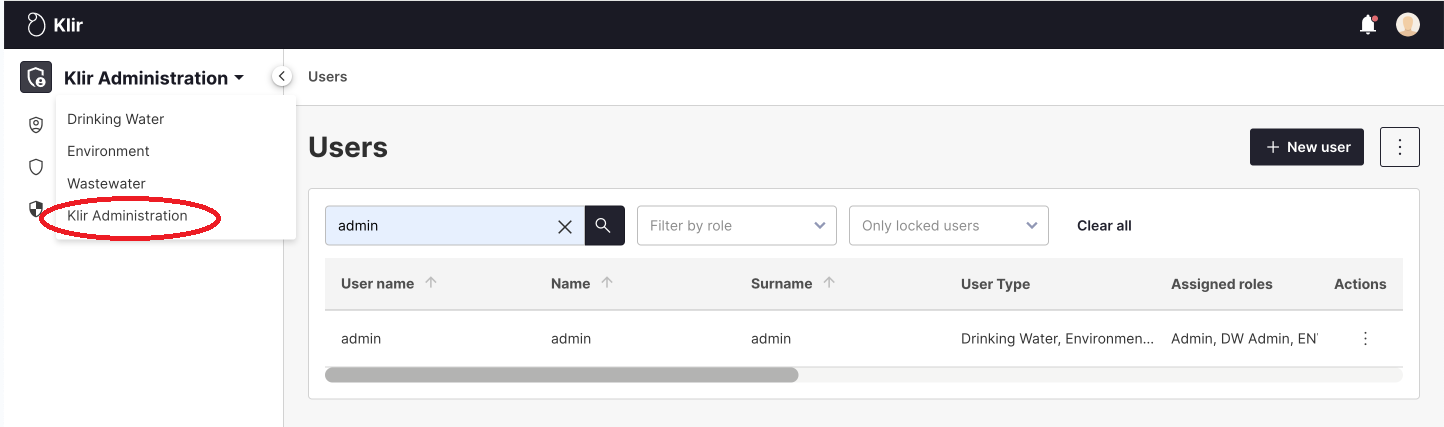Select Klir Administration menu entry
Image resolution: width=1444 pixels, height=427 pixels.
[x=127, y=215]
